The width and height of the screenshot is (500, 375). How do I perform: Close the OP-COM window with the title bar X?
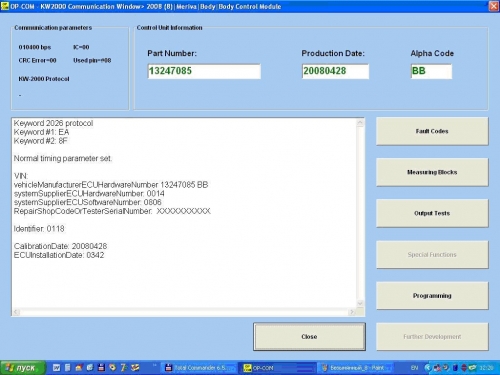coord(494,6)
